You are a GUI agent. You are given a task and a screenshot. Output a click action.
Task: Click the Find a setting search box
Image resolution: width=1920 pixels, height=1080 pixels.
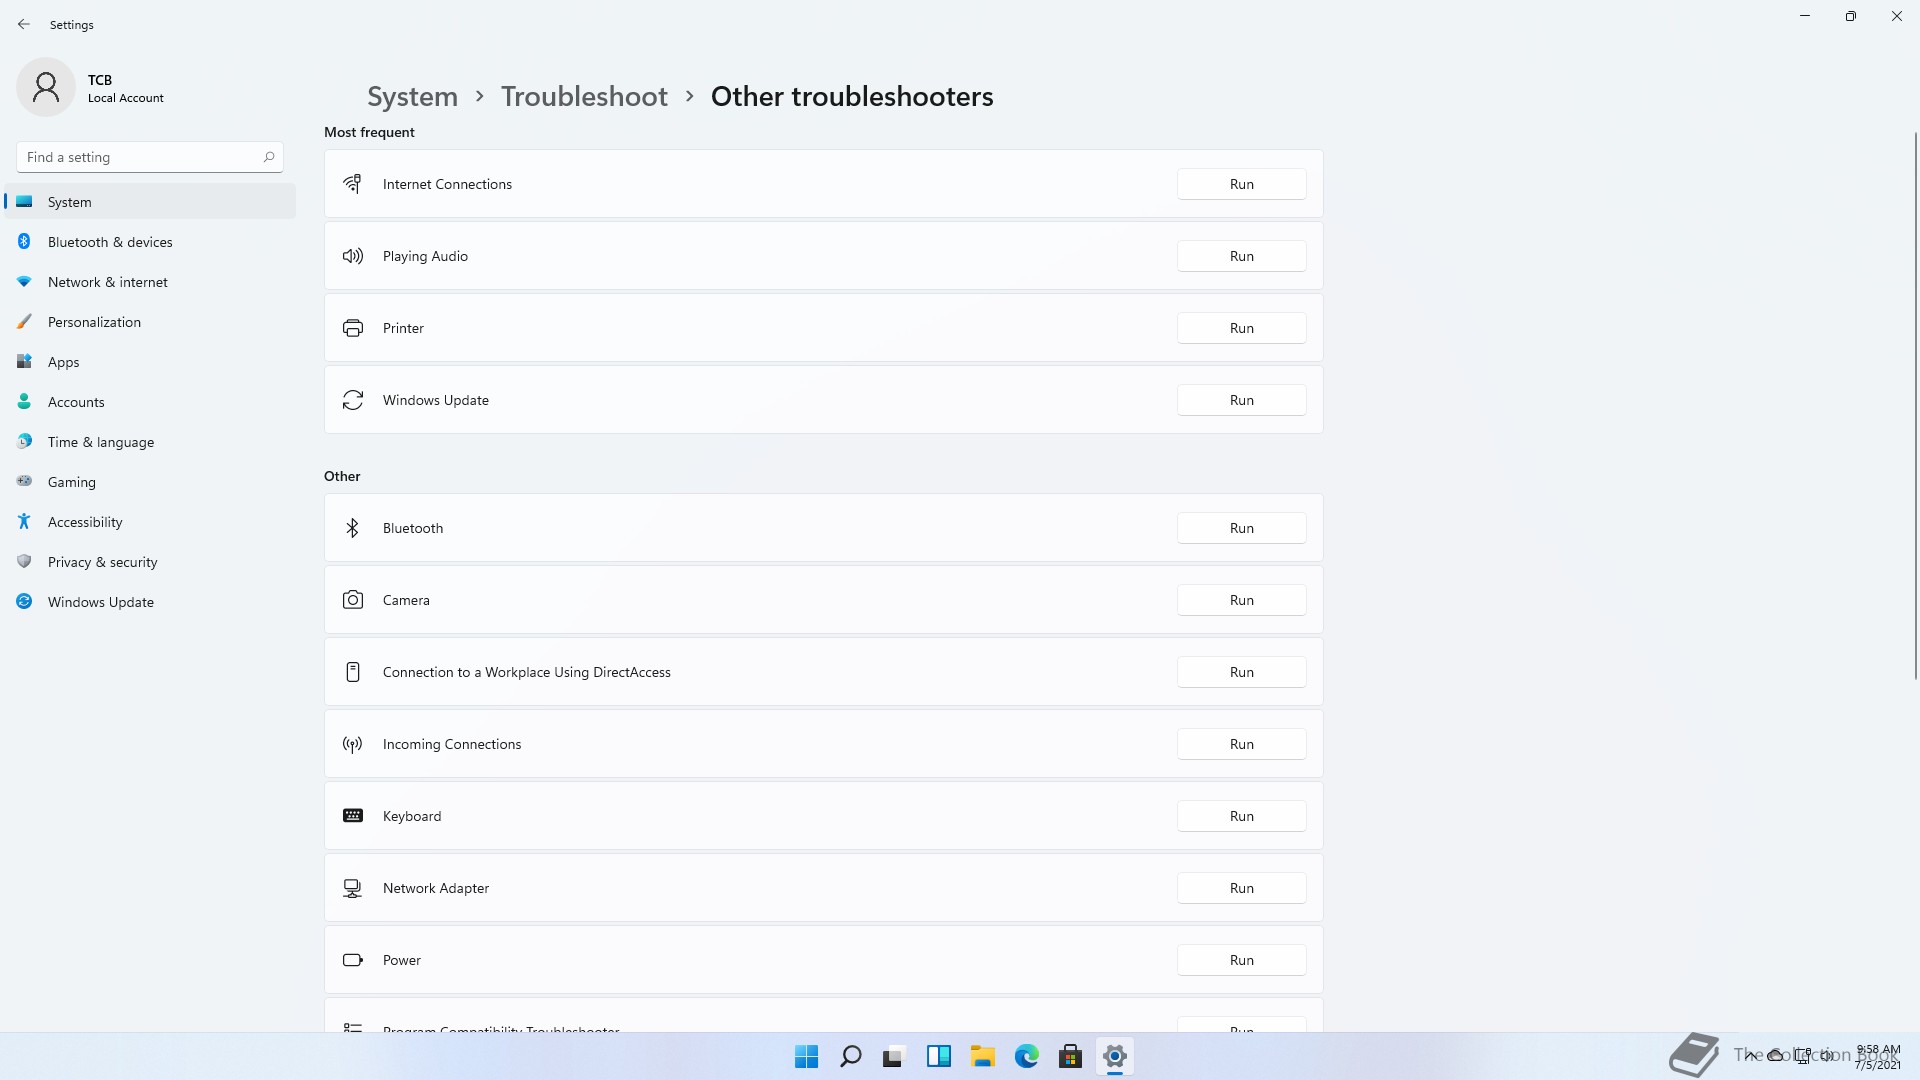tap(150, 157)
